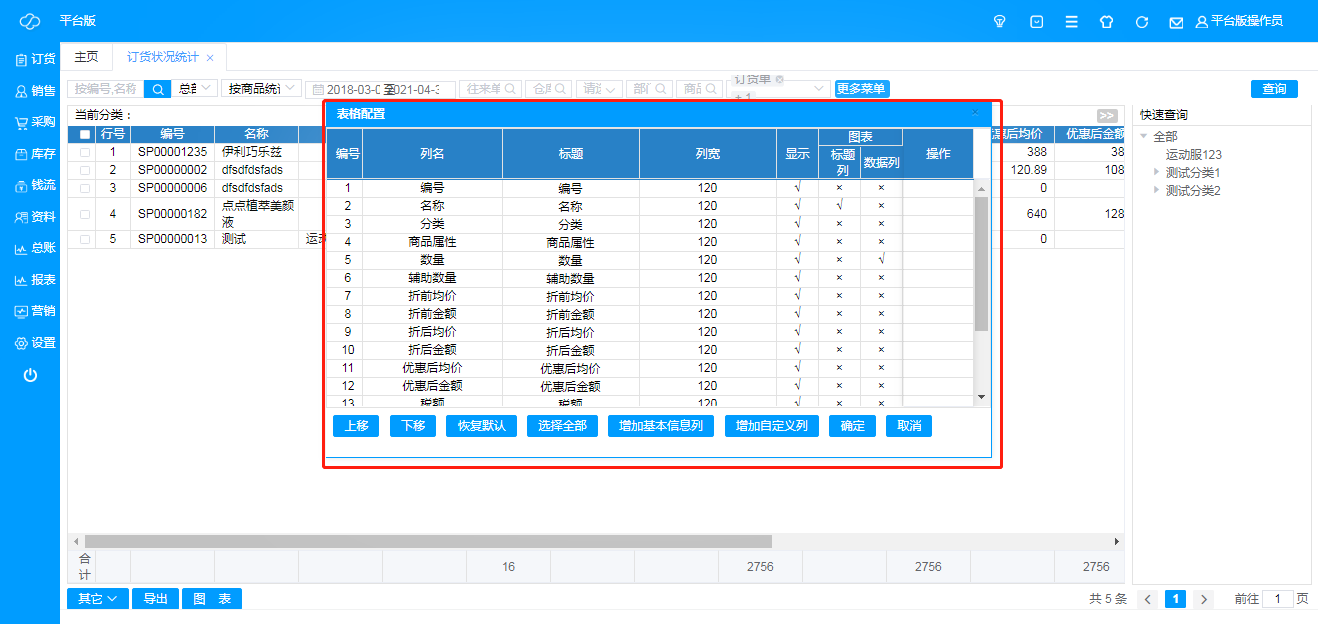This screenshot has height=624, width=1318.
Task: Select 运动服123 in quick query tree
Action: (1193, 154)
